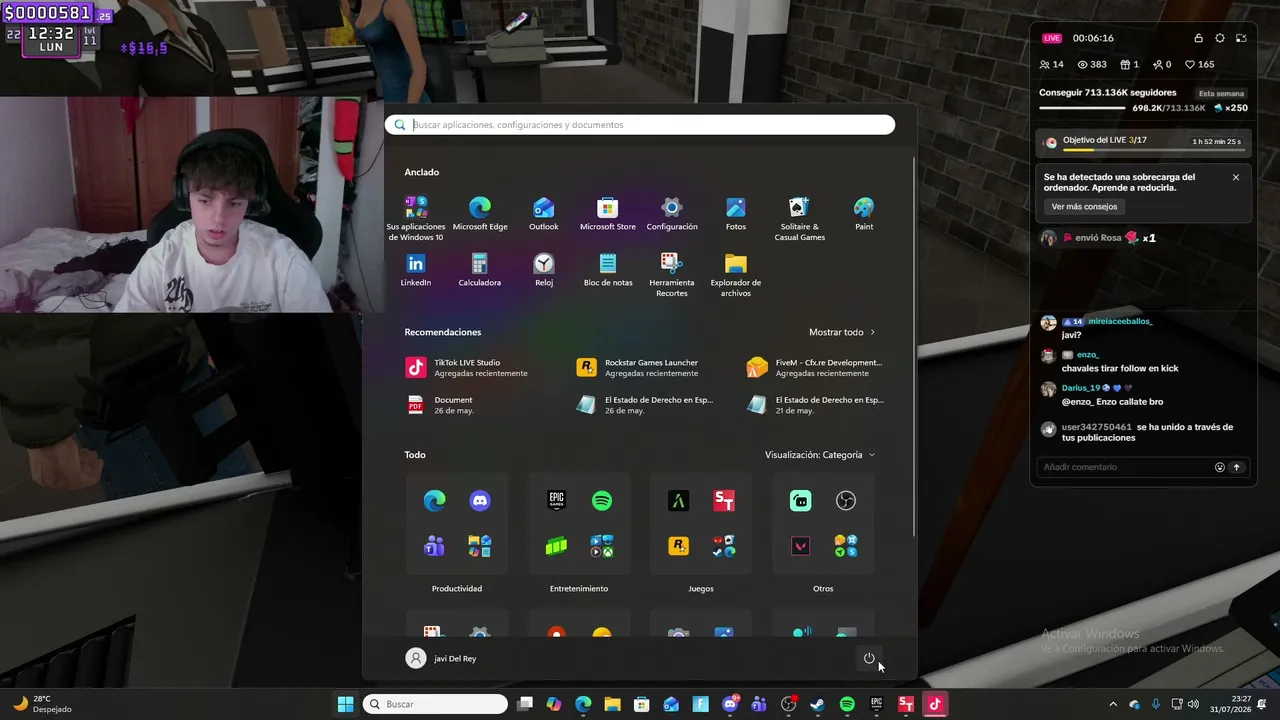Open Configuración from pinned apps
Screen dimensions: 1280x720
[x=672, y=214]
